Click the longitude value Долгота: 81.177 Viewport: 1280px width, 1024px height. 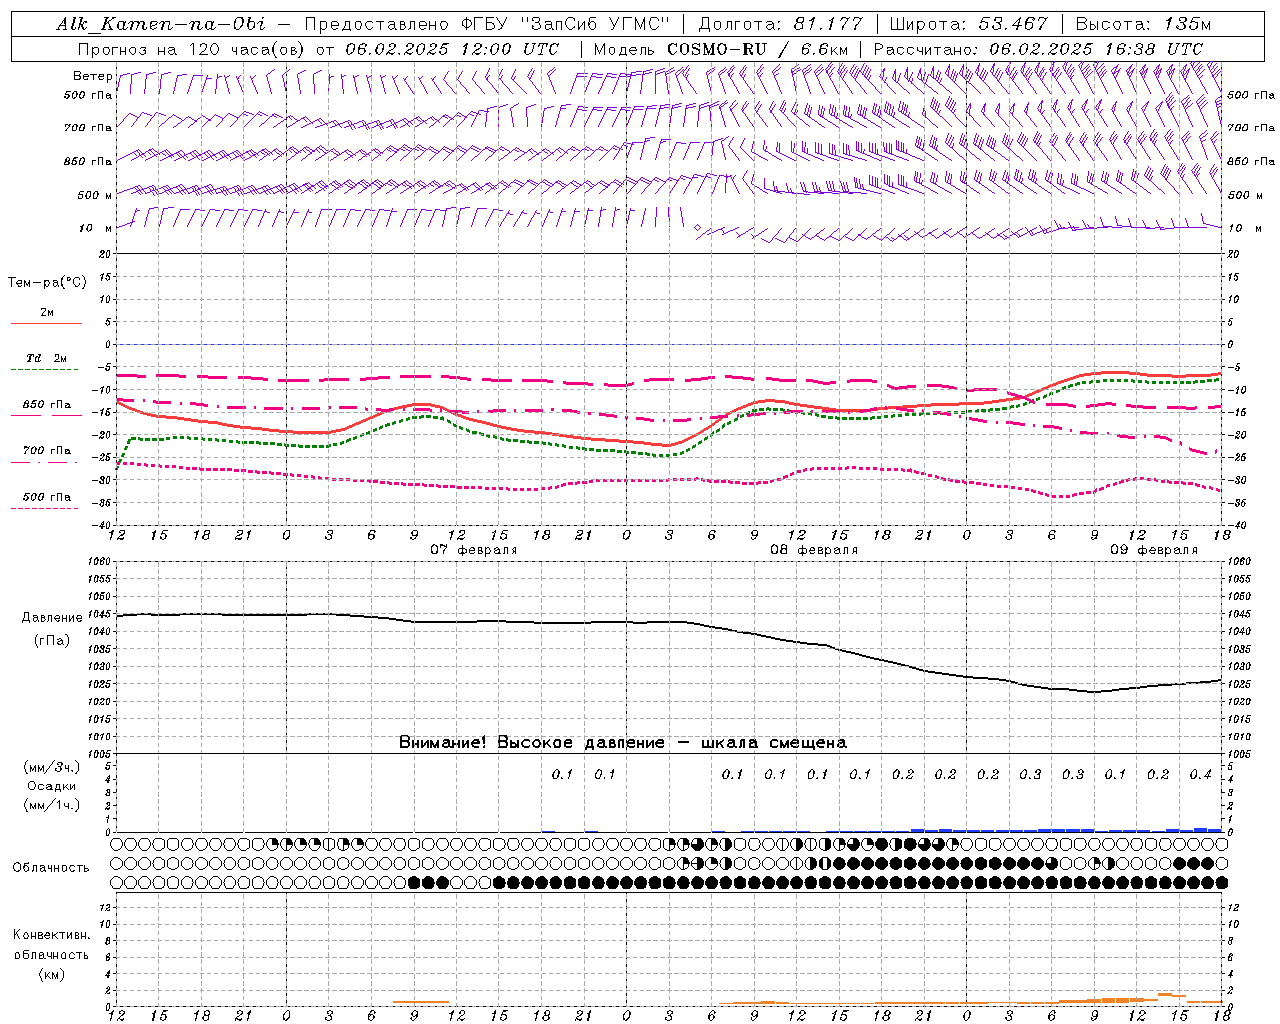coord(782,24)
